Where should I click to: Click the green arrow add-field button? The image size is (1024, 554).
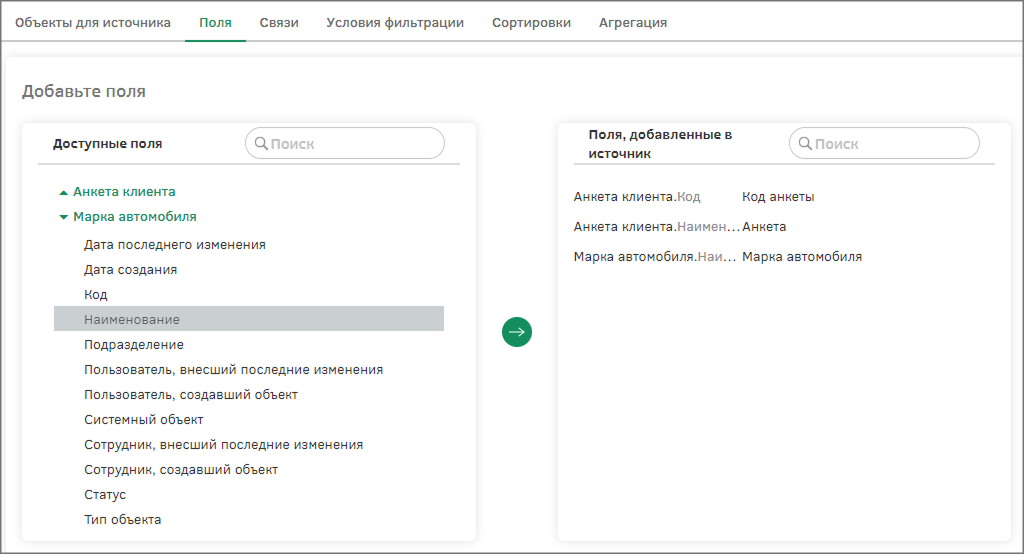coord(517,332)
